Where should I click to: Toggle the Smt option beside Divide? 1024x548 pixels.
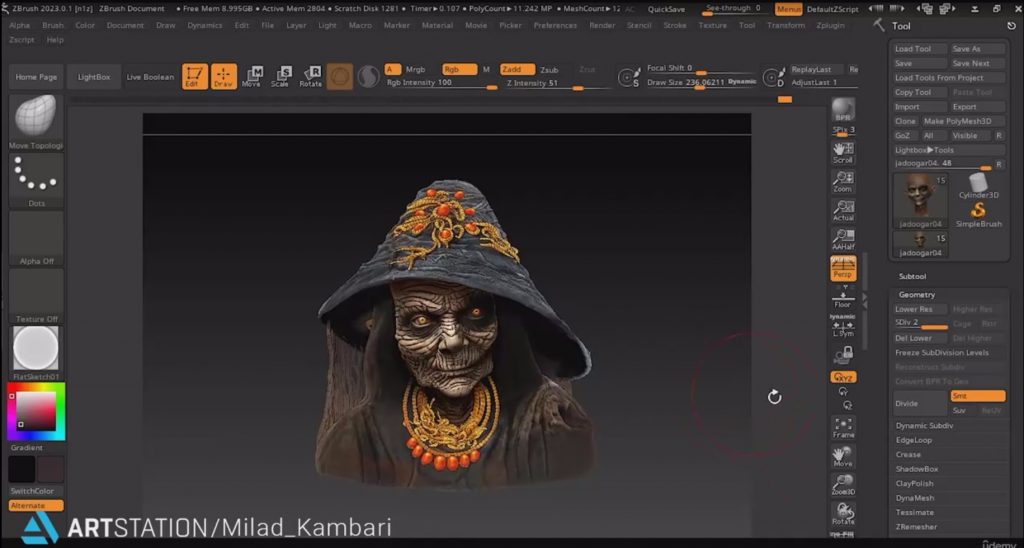(x=978, y=396)
